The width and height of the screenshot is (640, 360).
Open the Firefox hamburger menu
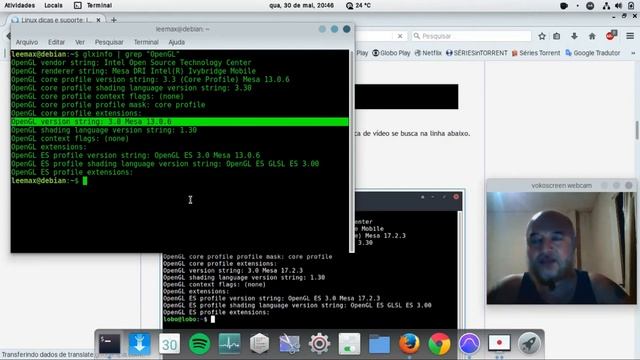click(630, 36)
